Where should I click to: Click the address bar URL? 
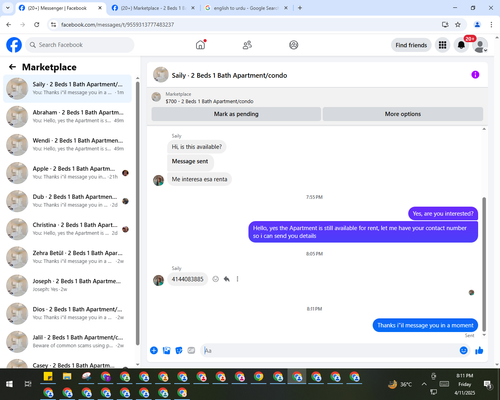117,25
